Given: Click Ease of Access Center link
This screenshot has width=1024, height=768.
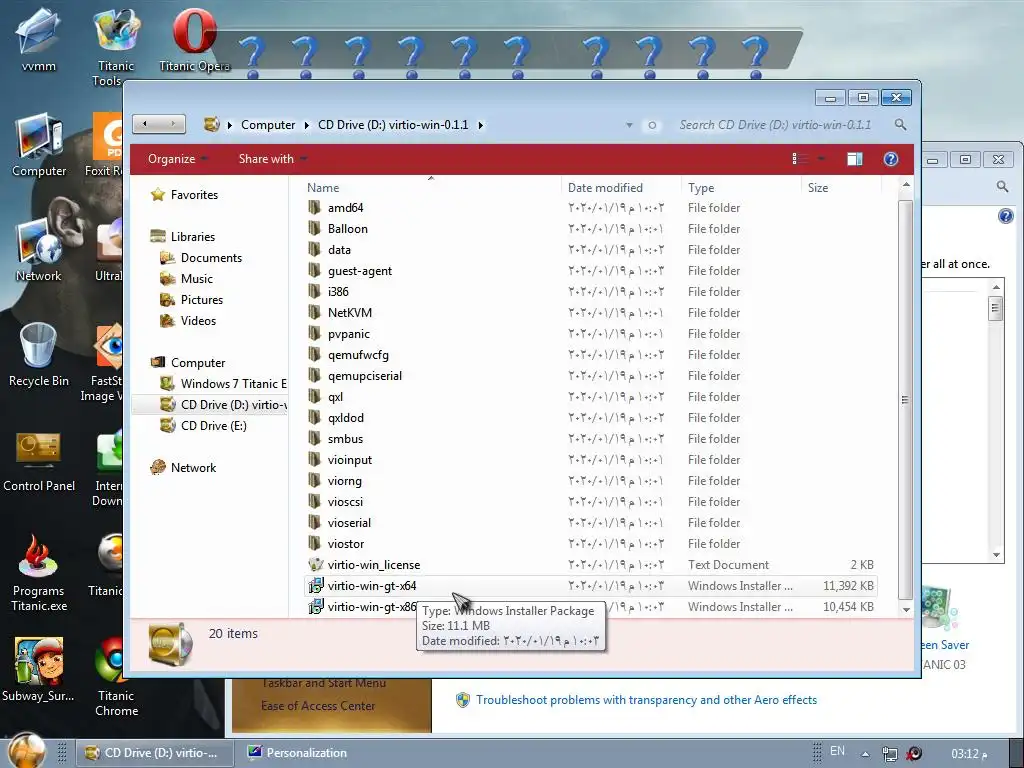Looking at the screenshot, I should tap(318, 705).
